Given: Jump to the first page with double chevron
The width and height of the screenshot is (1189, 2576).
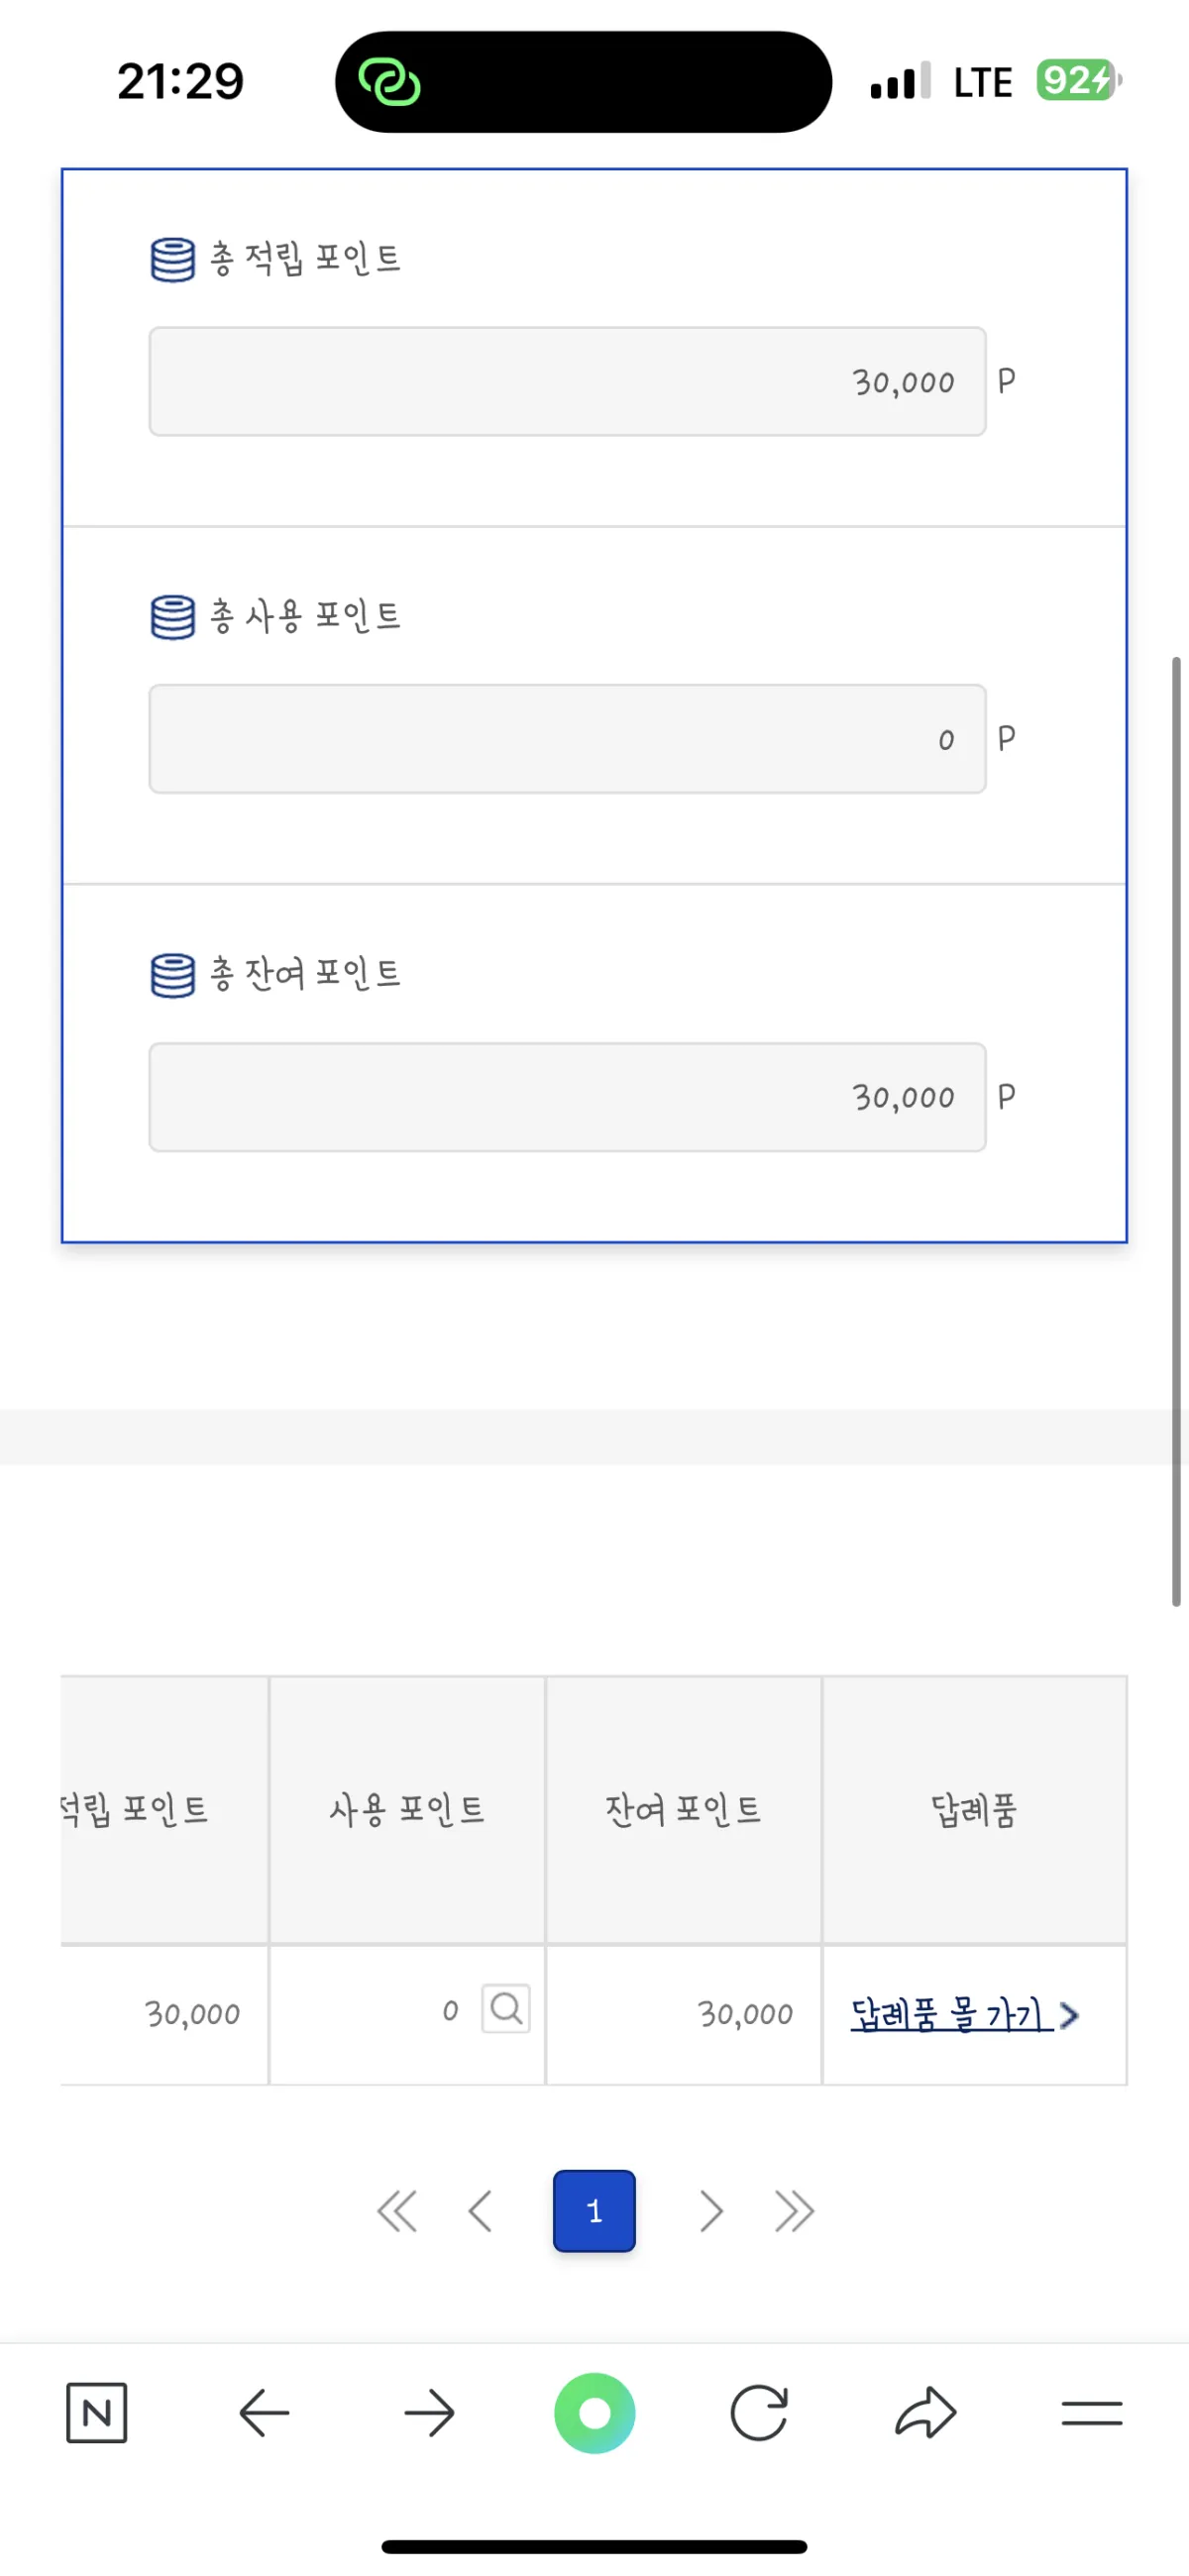Looking at the screenshot, I should tap(397, 2212).
